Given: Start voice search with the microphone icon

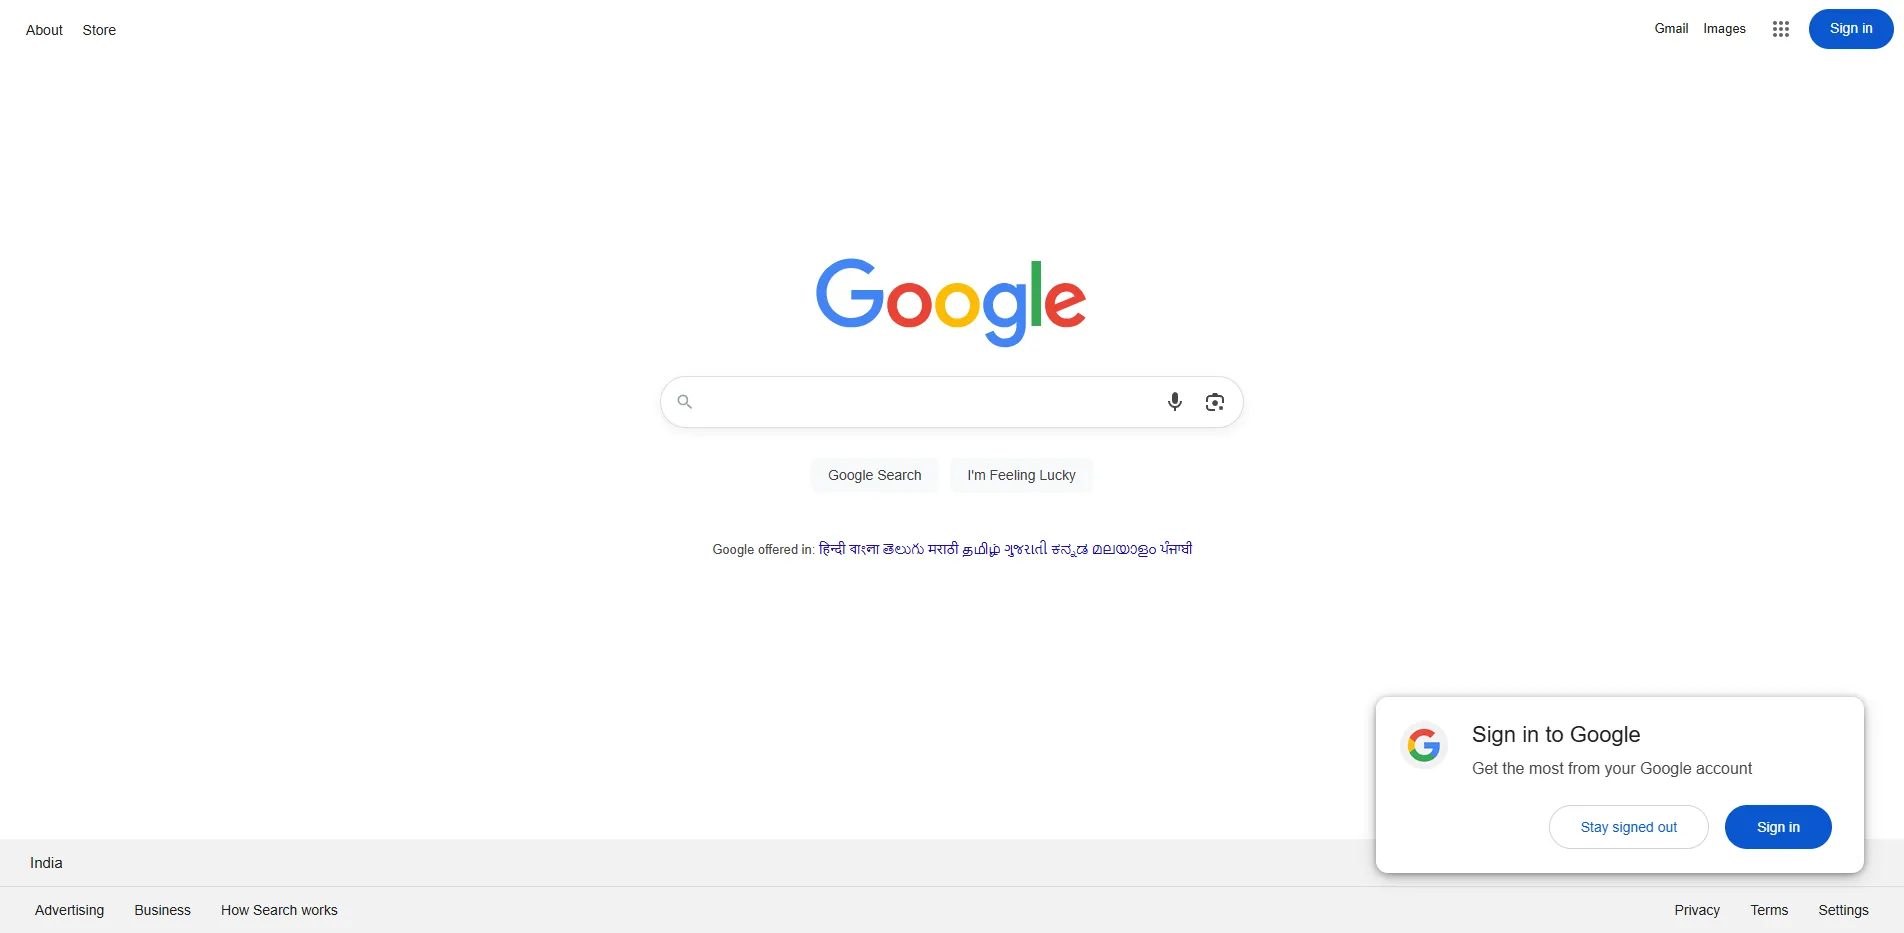Looking at the screenshot, I should click(x=1175, y=401).
